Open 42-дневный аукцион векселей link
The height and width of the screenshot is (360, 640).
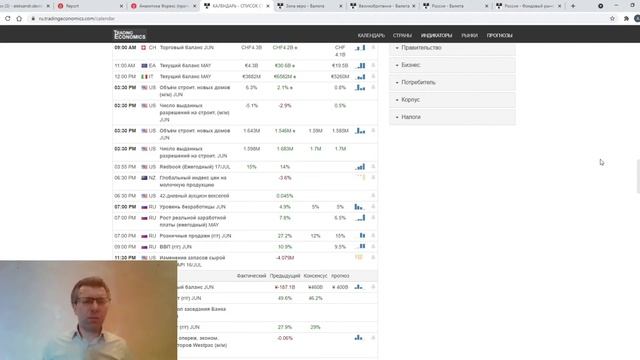tap(194, 196)
